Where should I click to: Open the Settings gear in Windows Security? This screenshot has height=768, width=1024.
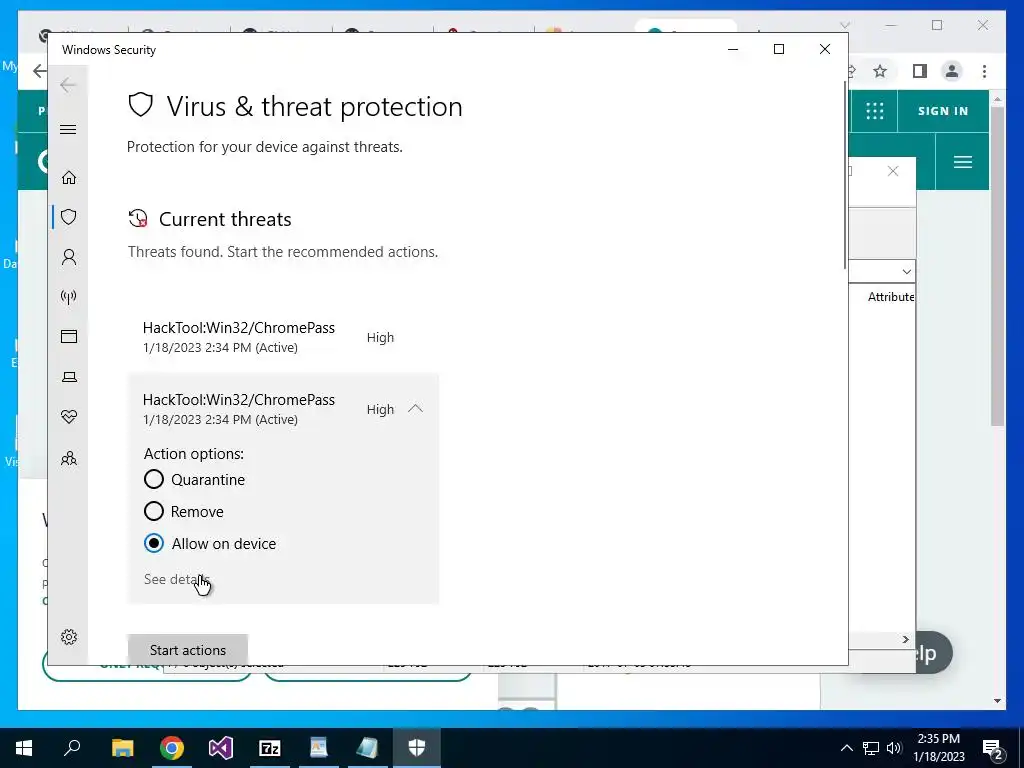tap(69, 637)
